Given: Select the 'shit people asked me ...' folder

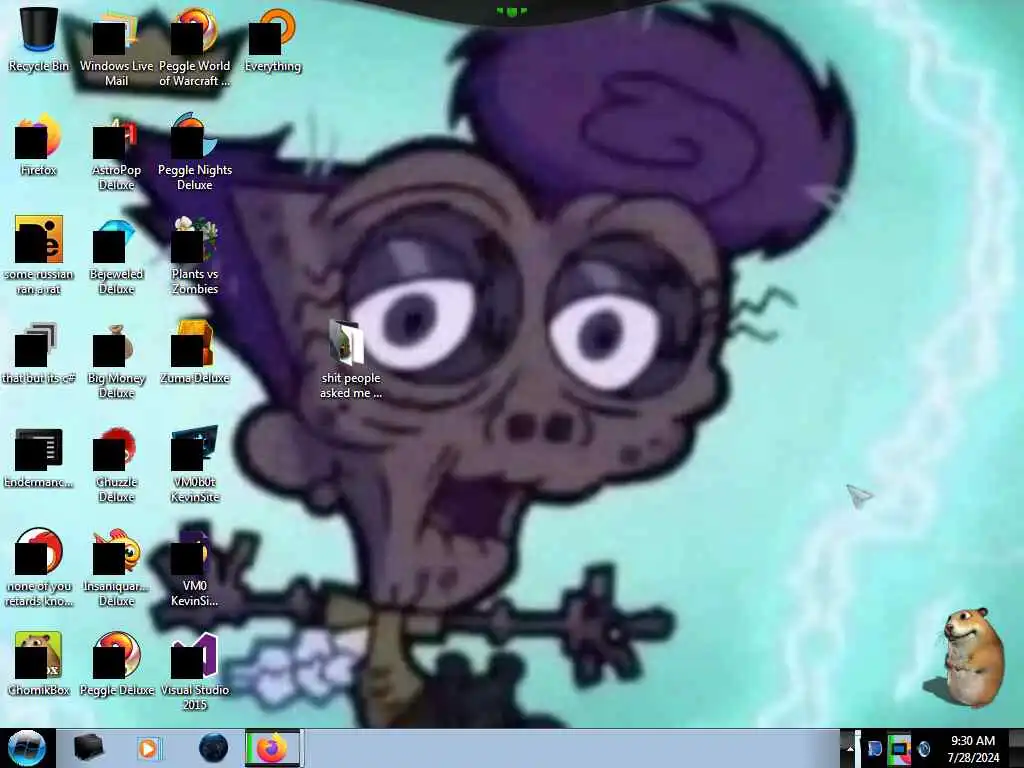Looking at the screenshot, I should [x=351, y=359].
